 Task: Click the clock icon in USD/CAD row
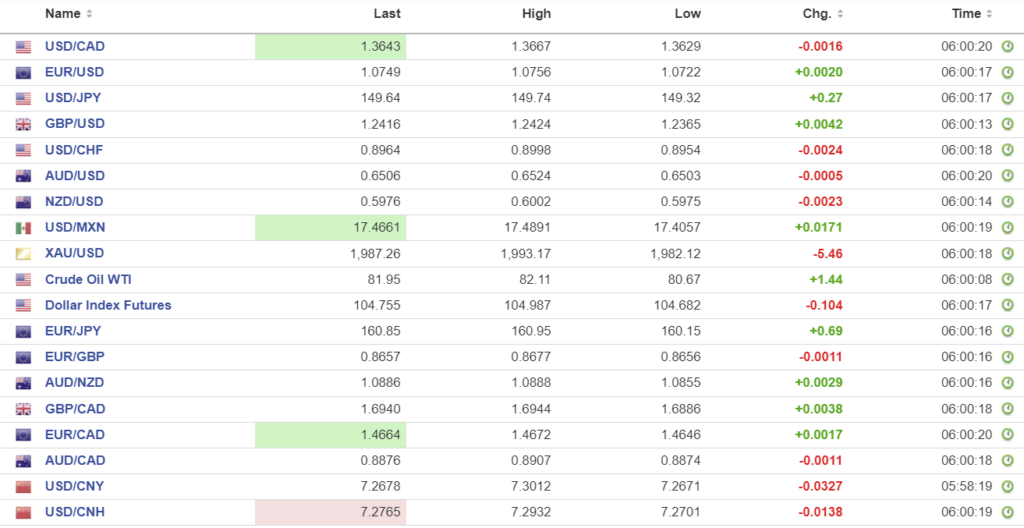point(1007,47)
